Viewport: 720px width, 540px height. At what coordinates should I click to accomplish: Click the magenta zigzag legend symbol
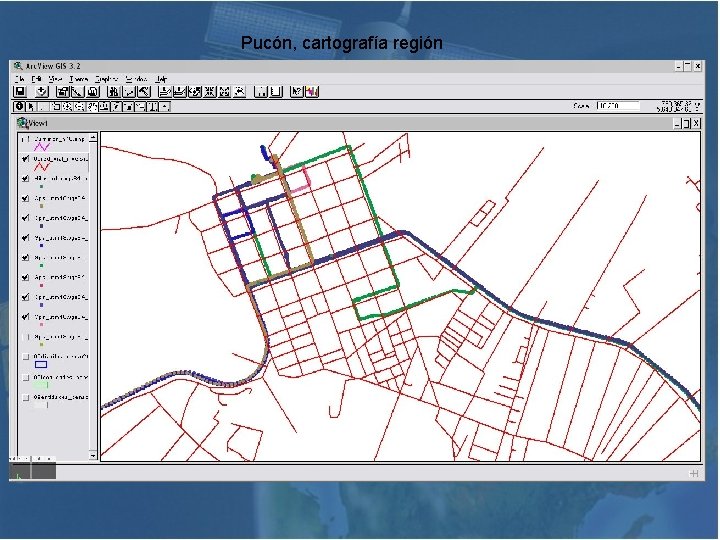point(41,147)
